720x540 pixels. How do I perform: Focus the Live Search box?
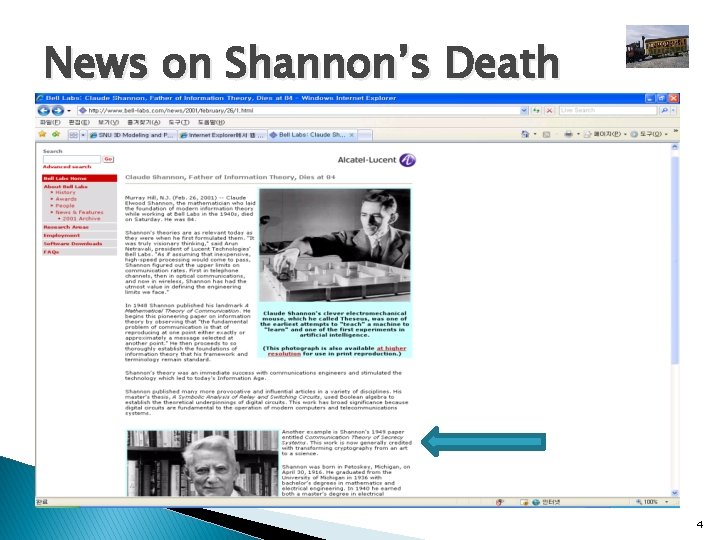pos(608,111)
